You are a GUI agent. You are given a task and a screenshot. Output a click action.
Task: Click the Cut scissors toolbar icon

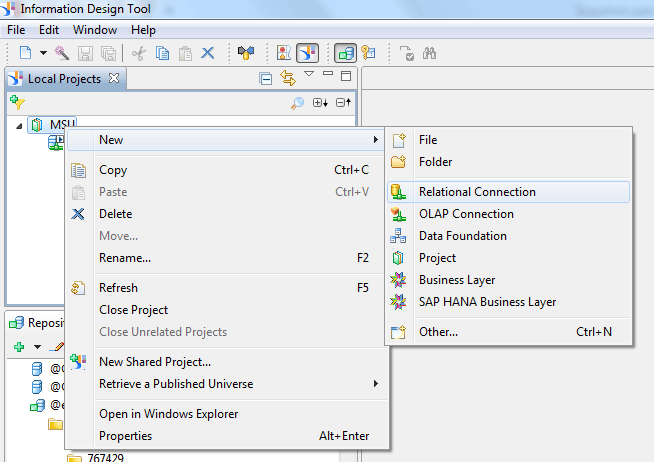click(x=139, y=53)
